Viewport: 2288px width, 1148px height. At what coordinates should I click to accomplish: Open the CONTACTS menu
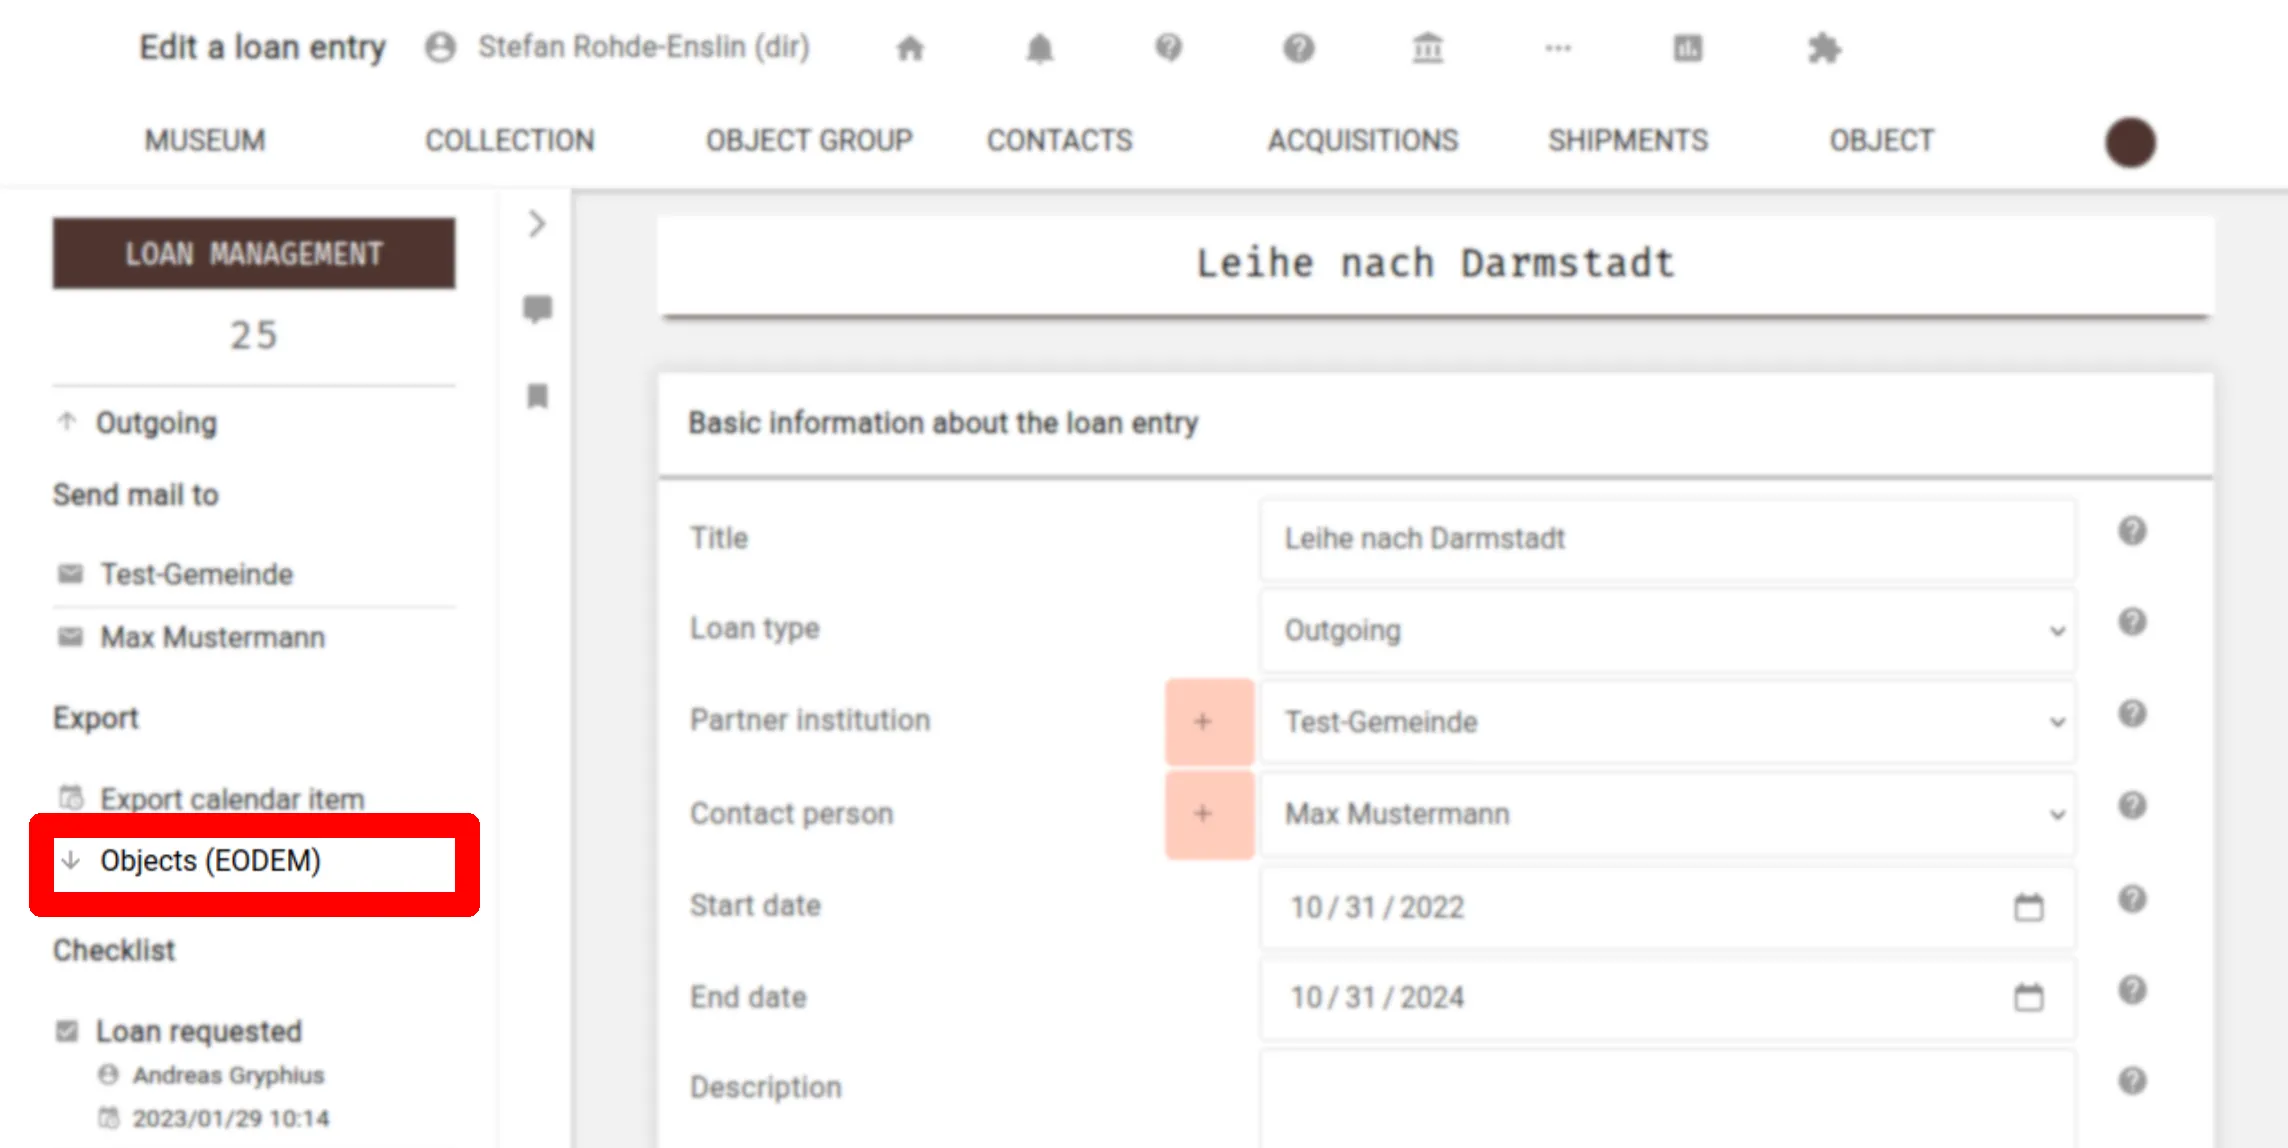click(x=1059, y=140)
